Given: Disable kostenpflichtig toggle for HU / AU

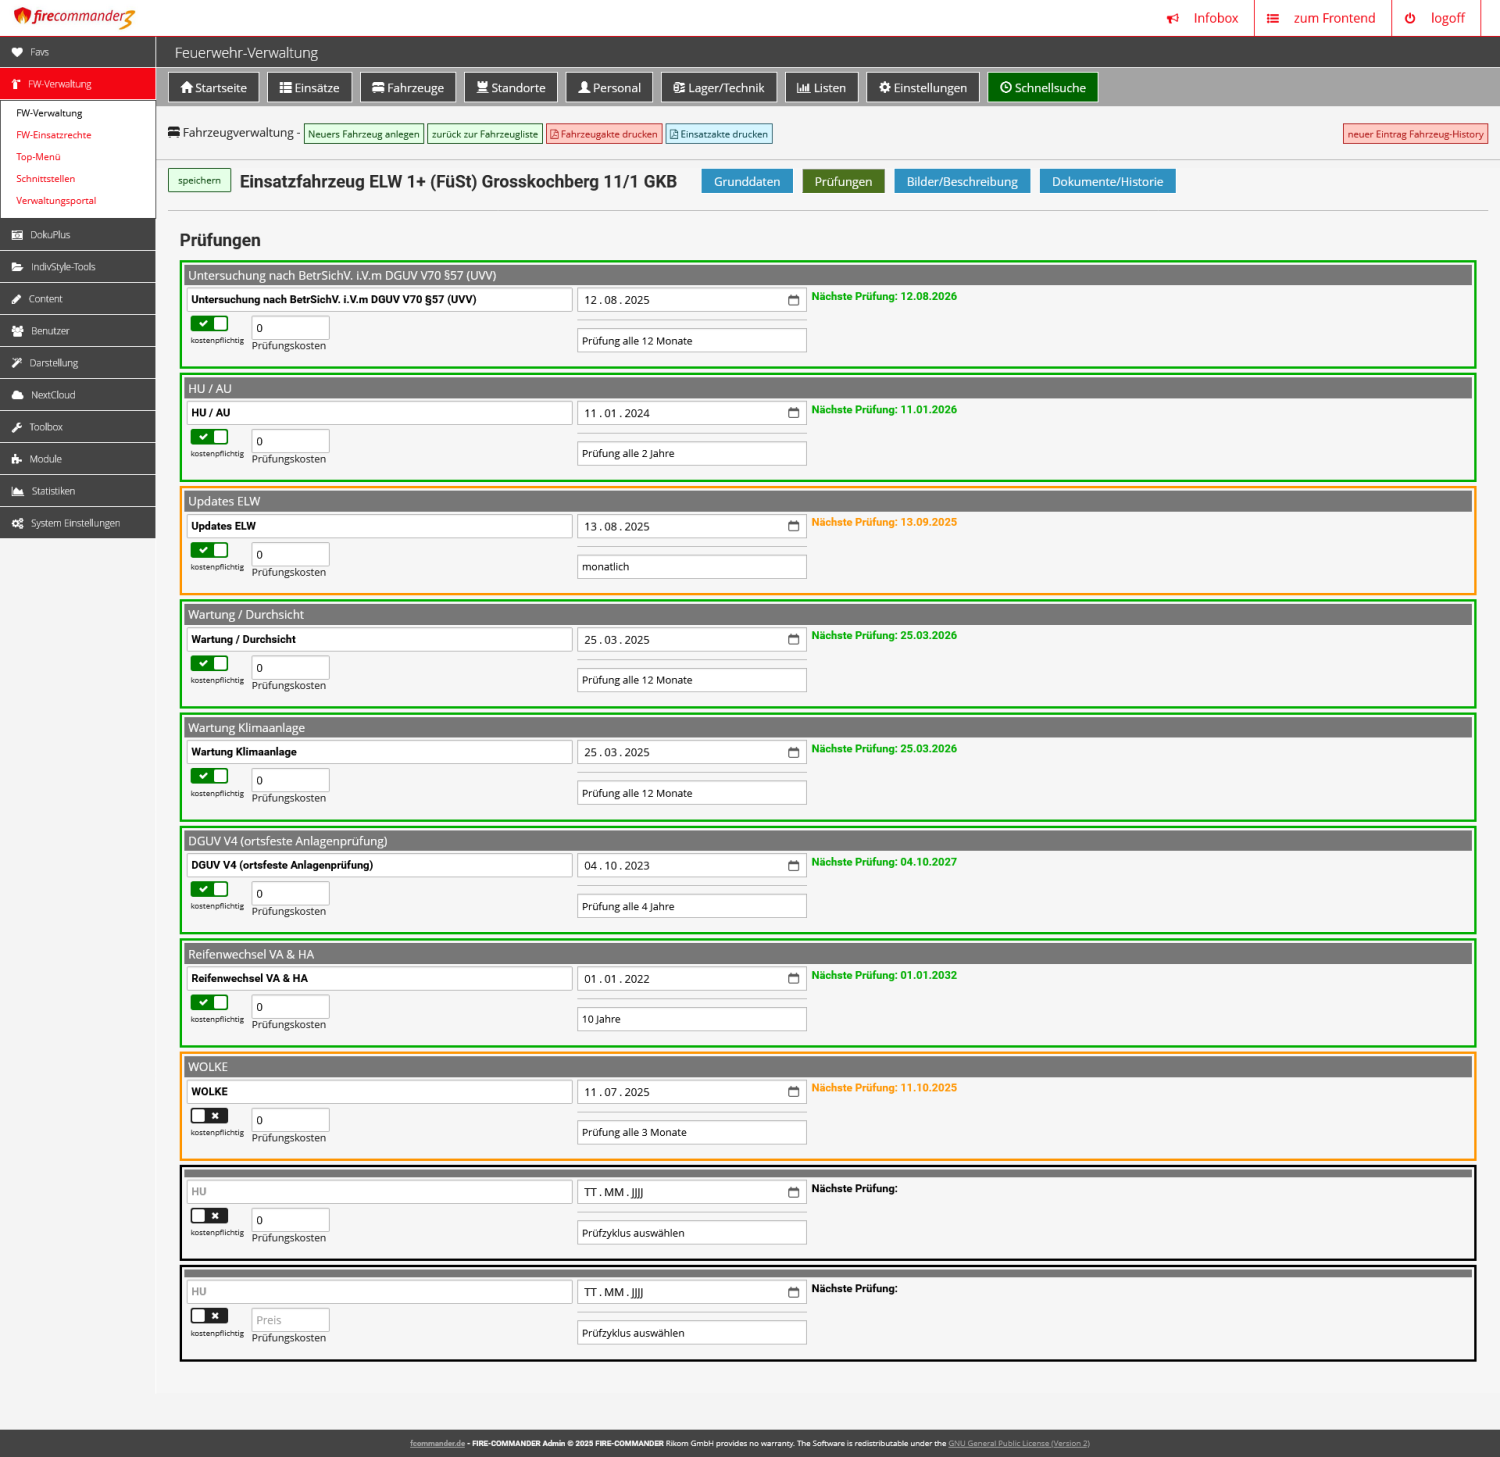Looking at the screenshot, I should pos(209,437).
